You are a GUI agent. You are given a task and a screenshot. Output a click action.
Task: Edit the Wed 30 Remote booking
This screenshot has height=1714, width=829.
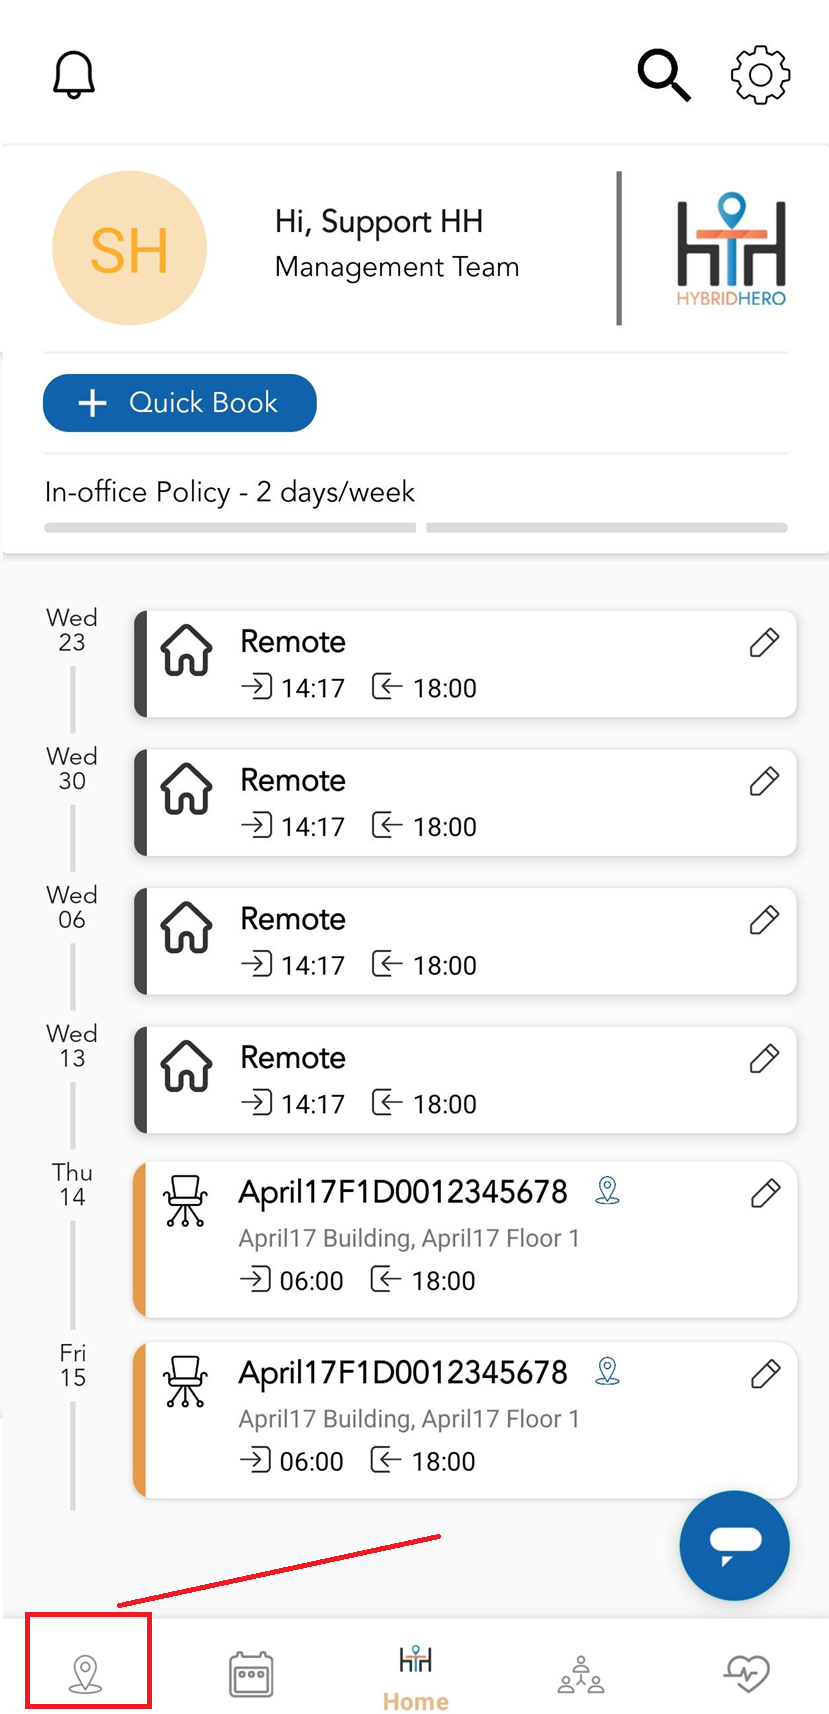point(764,781)
